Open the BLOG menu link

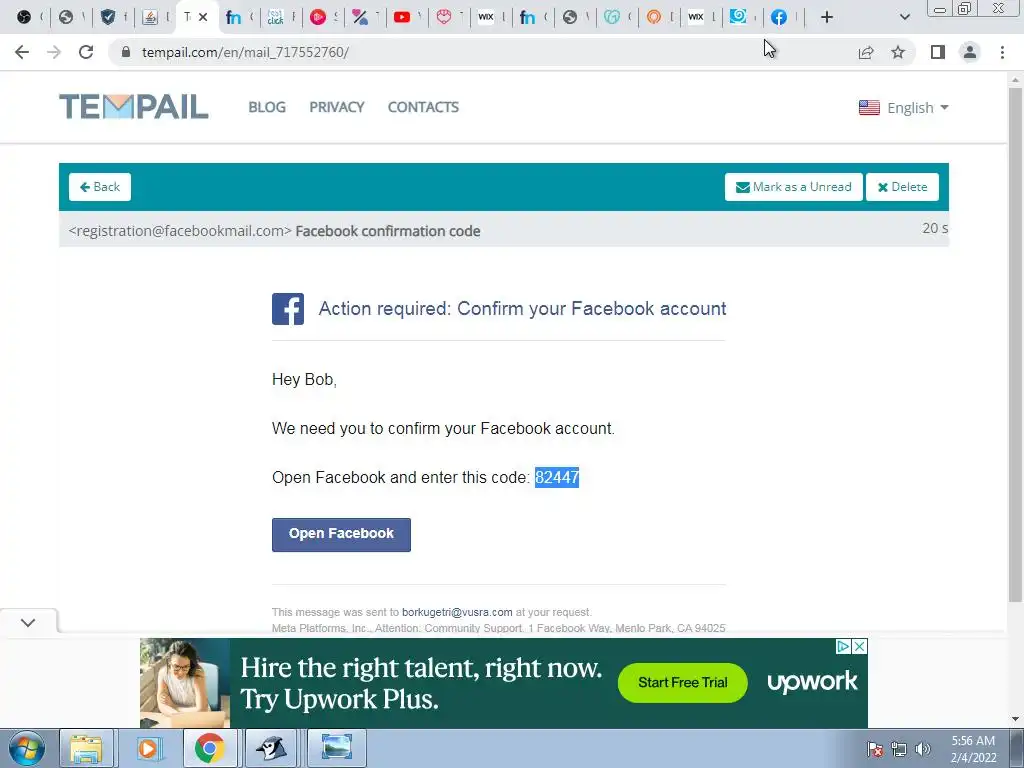(x=267, y=107)
